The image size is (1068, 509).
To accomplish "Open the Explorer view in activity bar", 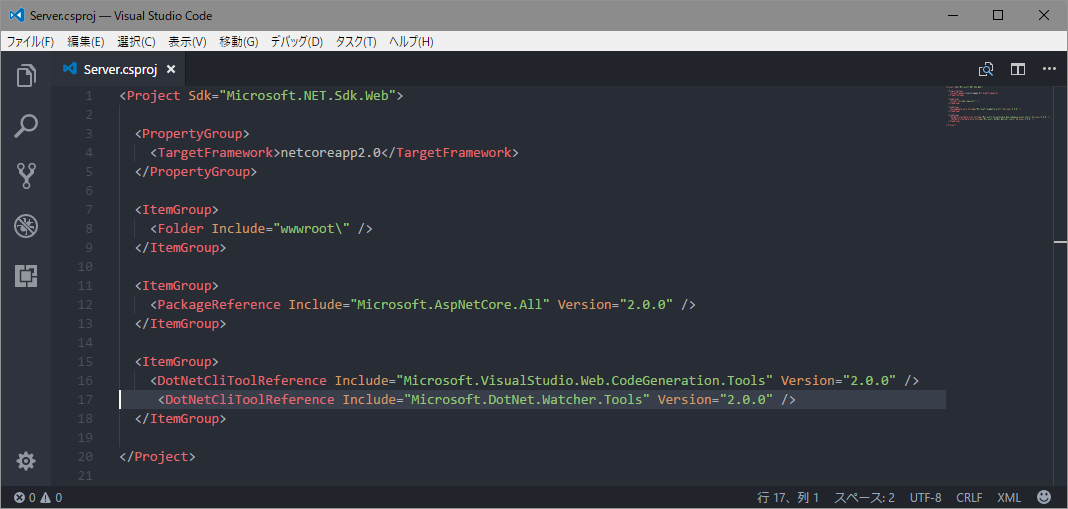I will tap(26, 75).
